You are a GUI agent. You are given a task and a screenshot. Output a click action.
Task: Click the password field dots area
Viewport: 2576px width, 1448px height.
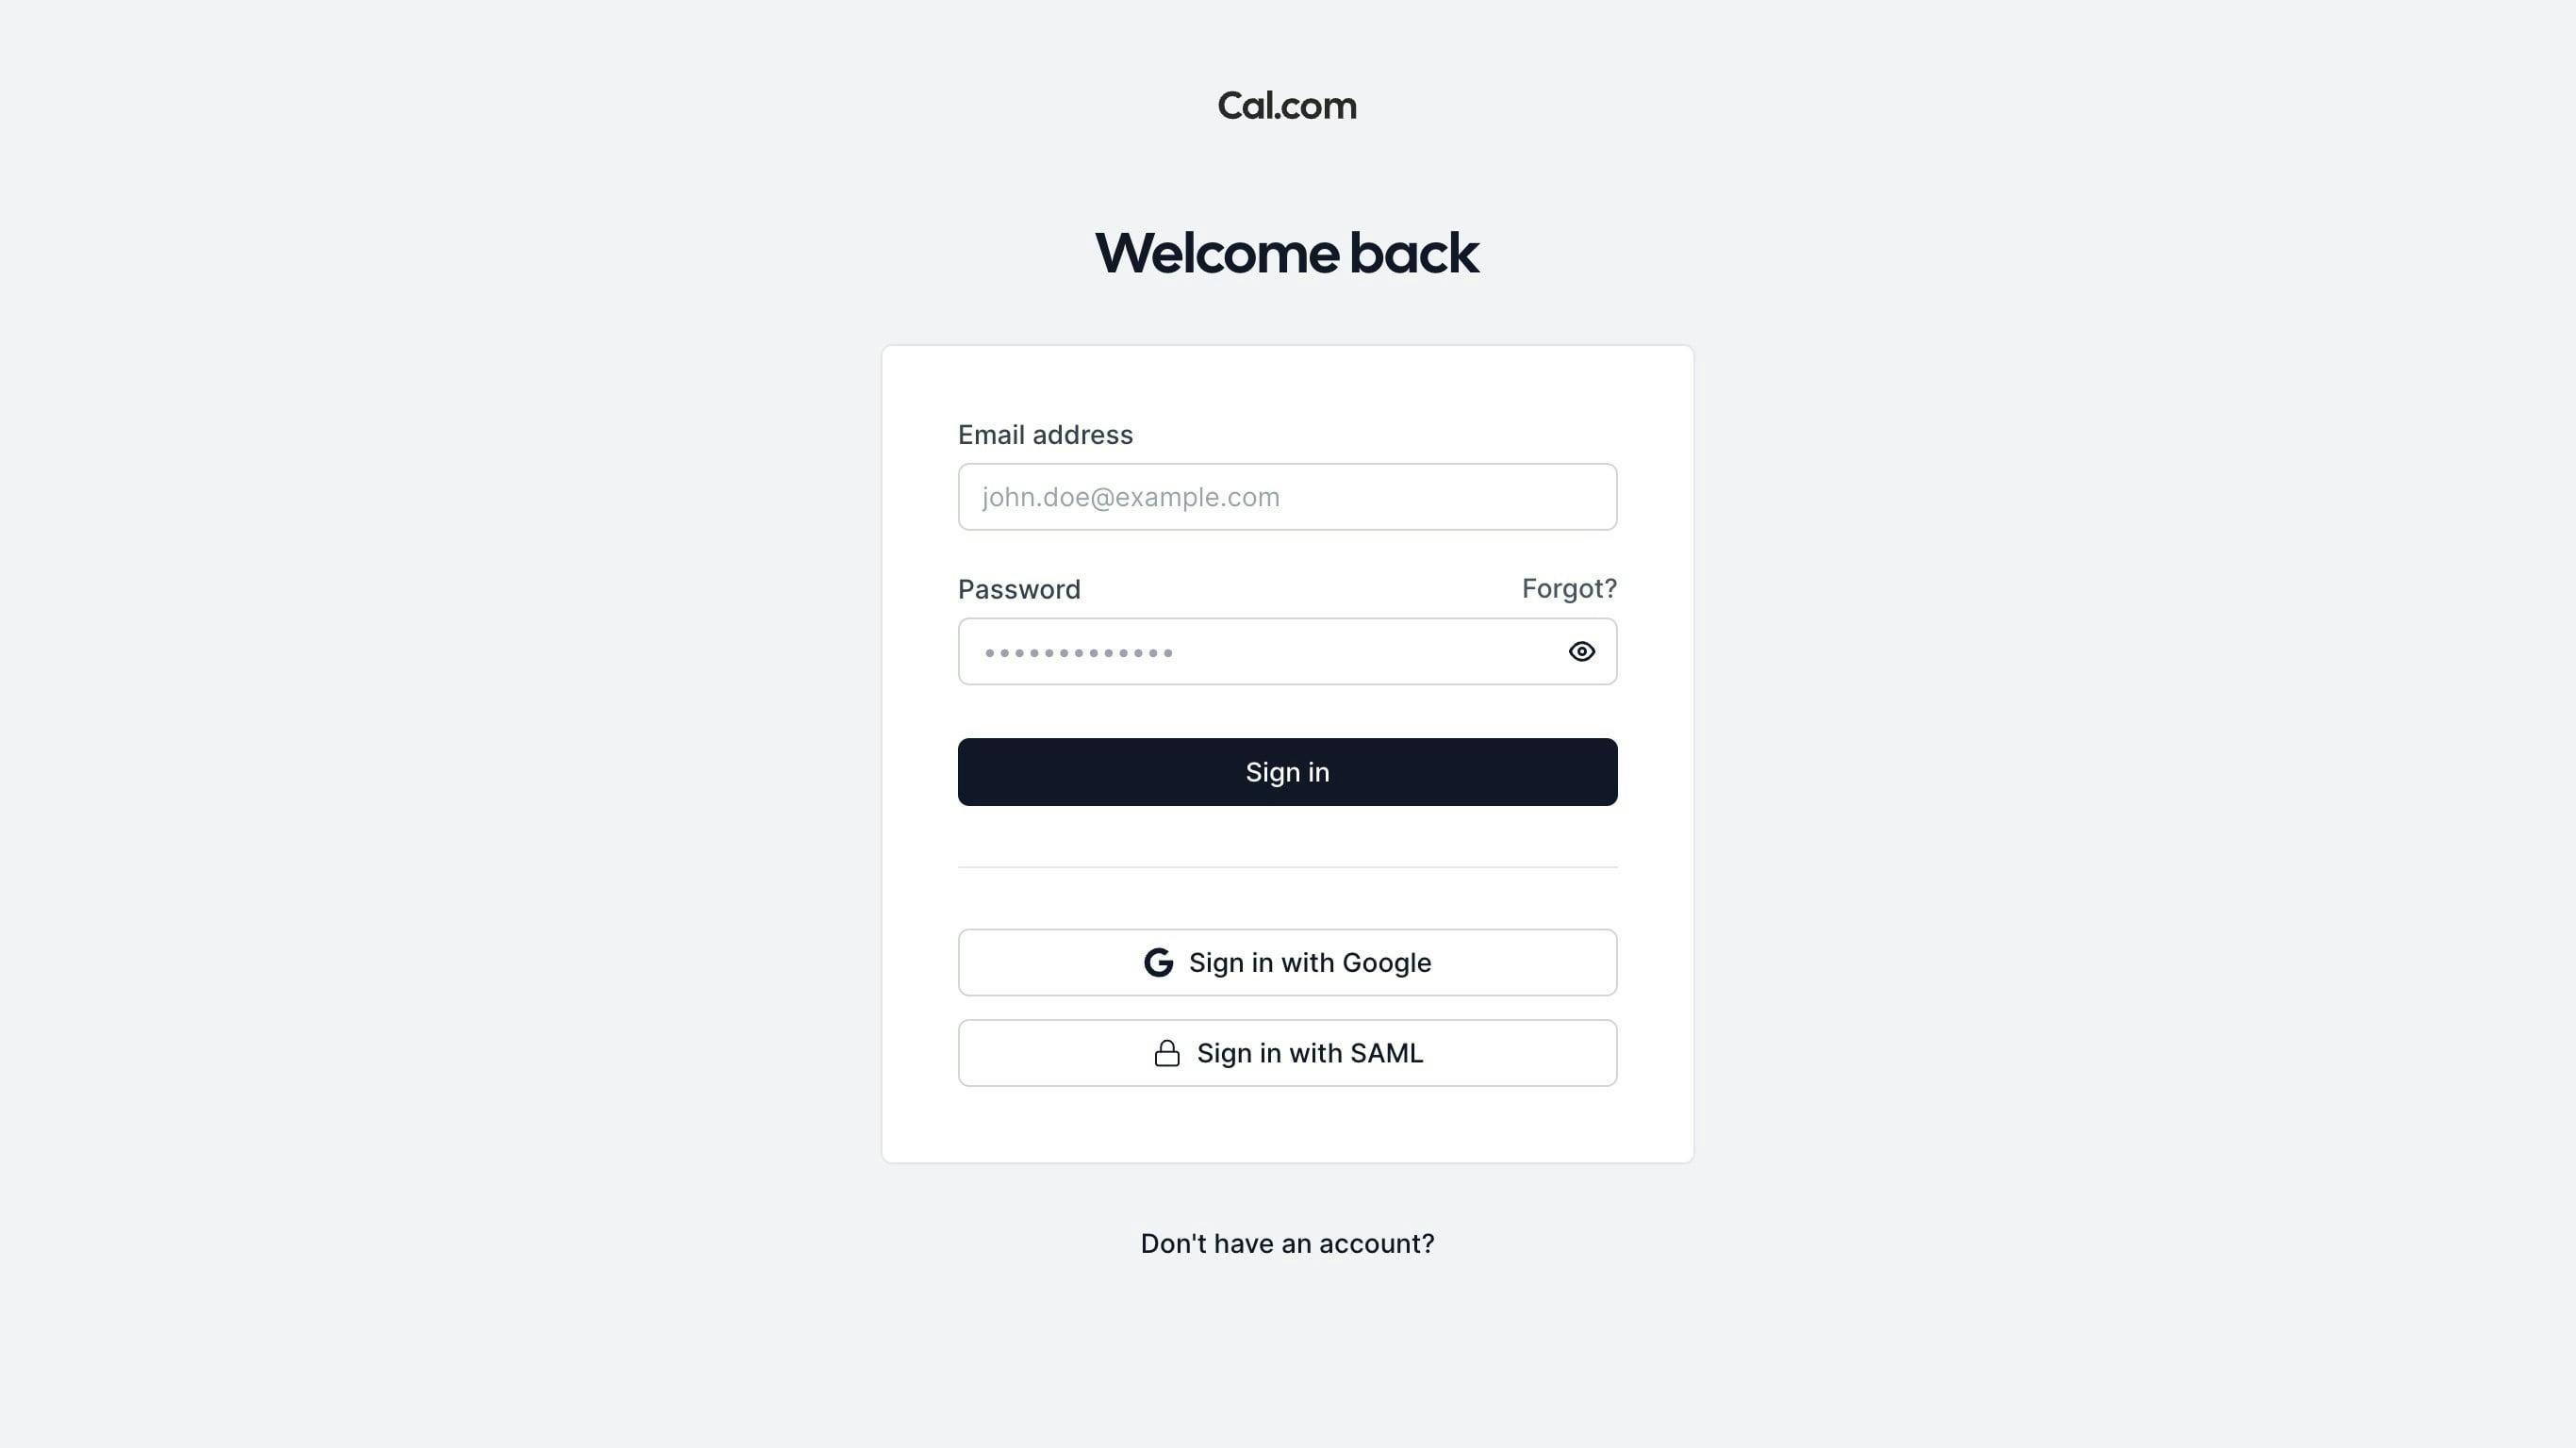pos(1080,650)
